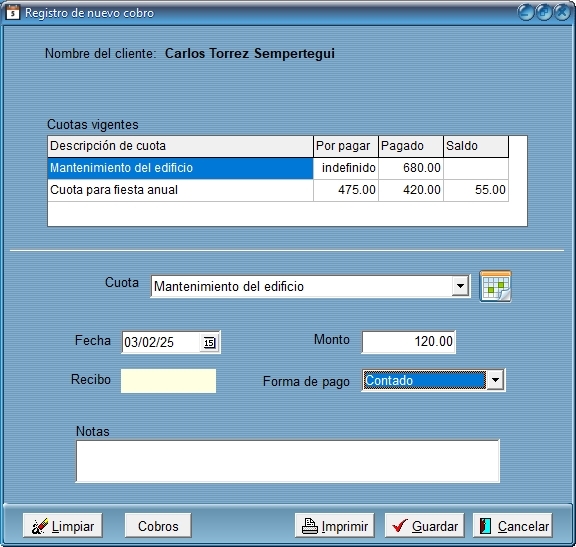This screenshot has height=547, width=576.
Task: Expand the Cuota dropdown arrow
Action: pos(460,286)
